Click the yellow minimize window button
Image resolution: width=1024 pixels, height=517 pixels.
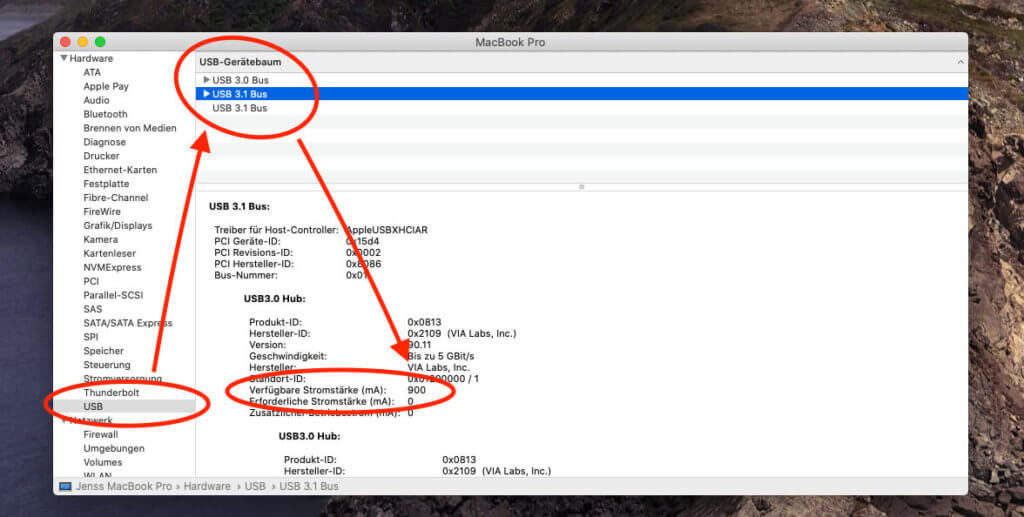83,42
